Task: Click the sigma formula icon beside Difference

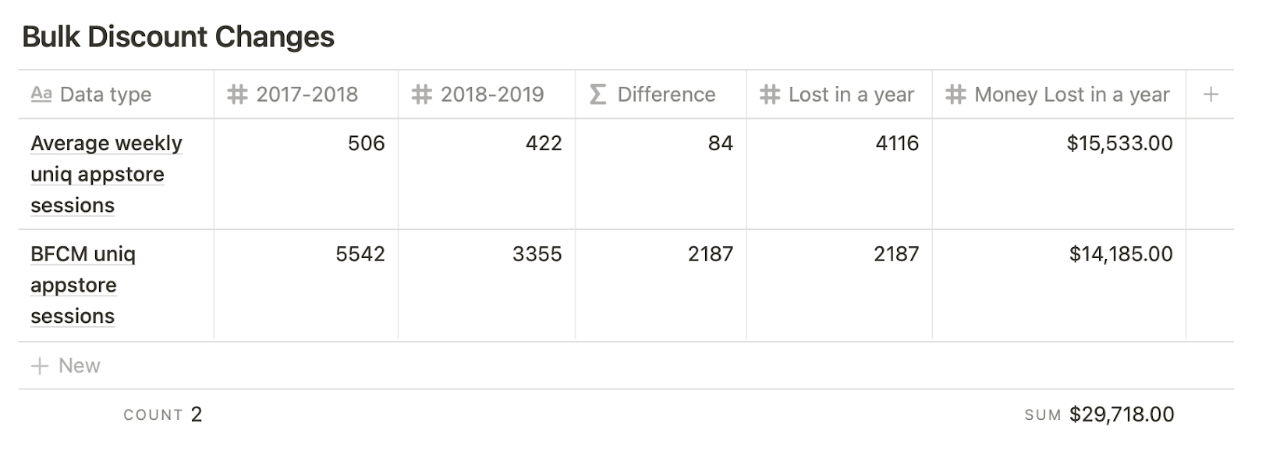Action: click(x=597, y=94)
